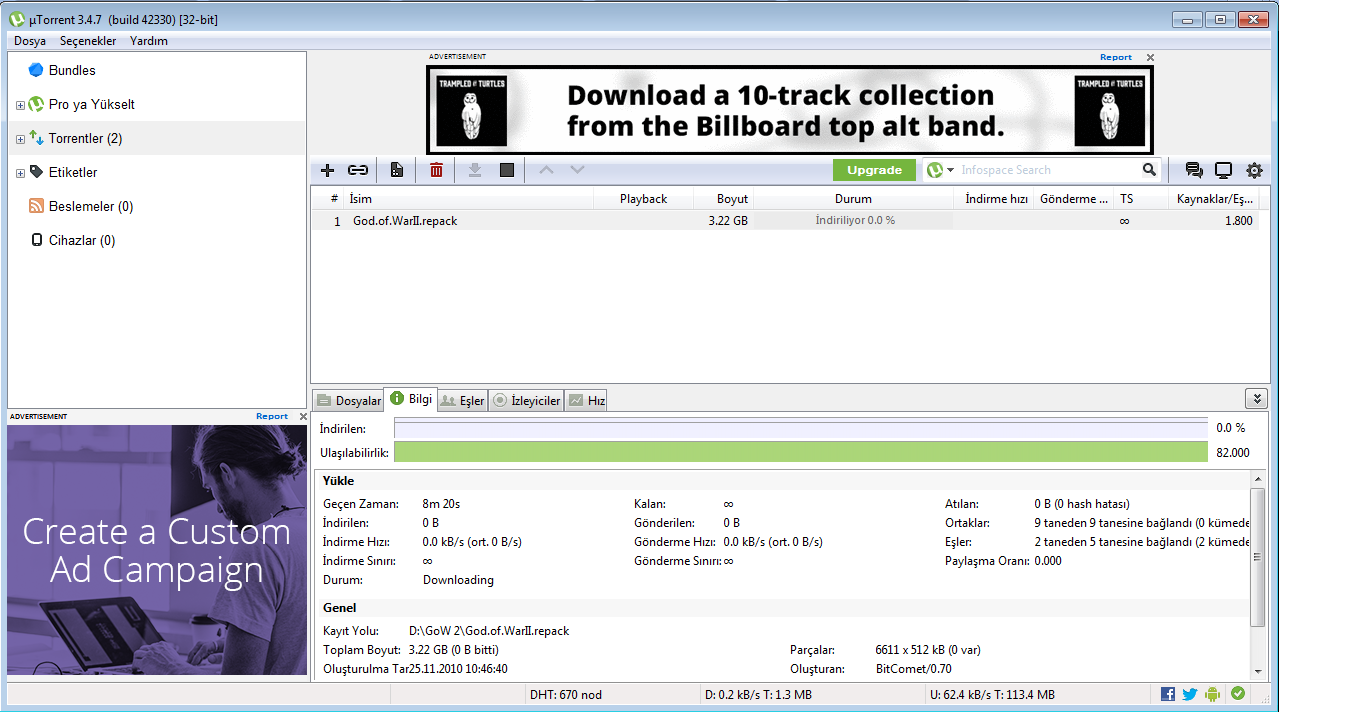Click the red Remove torrent trash icon
This screenshot has width=1360, height=712.
436,170
